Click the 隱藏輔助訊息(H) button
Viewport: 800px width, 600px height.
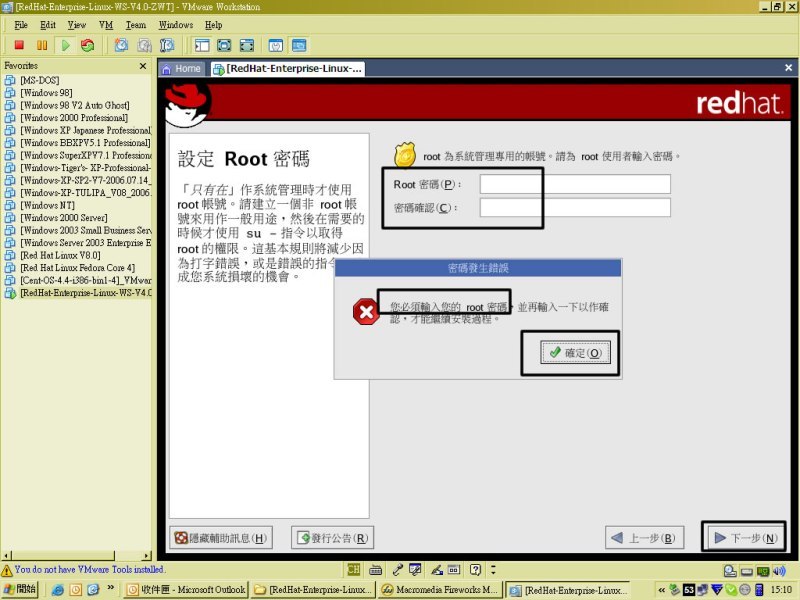(221, 538)
